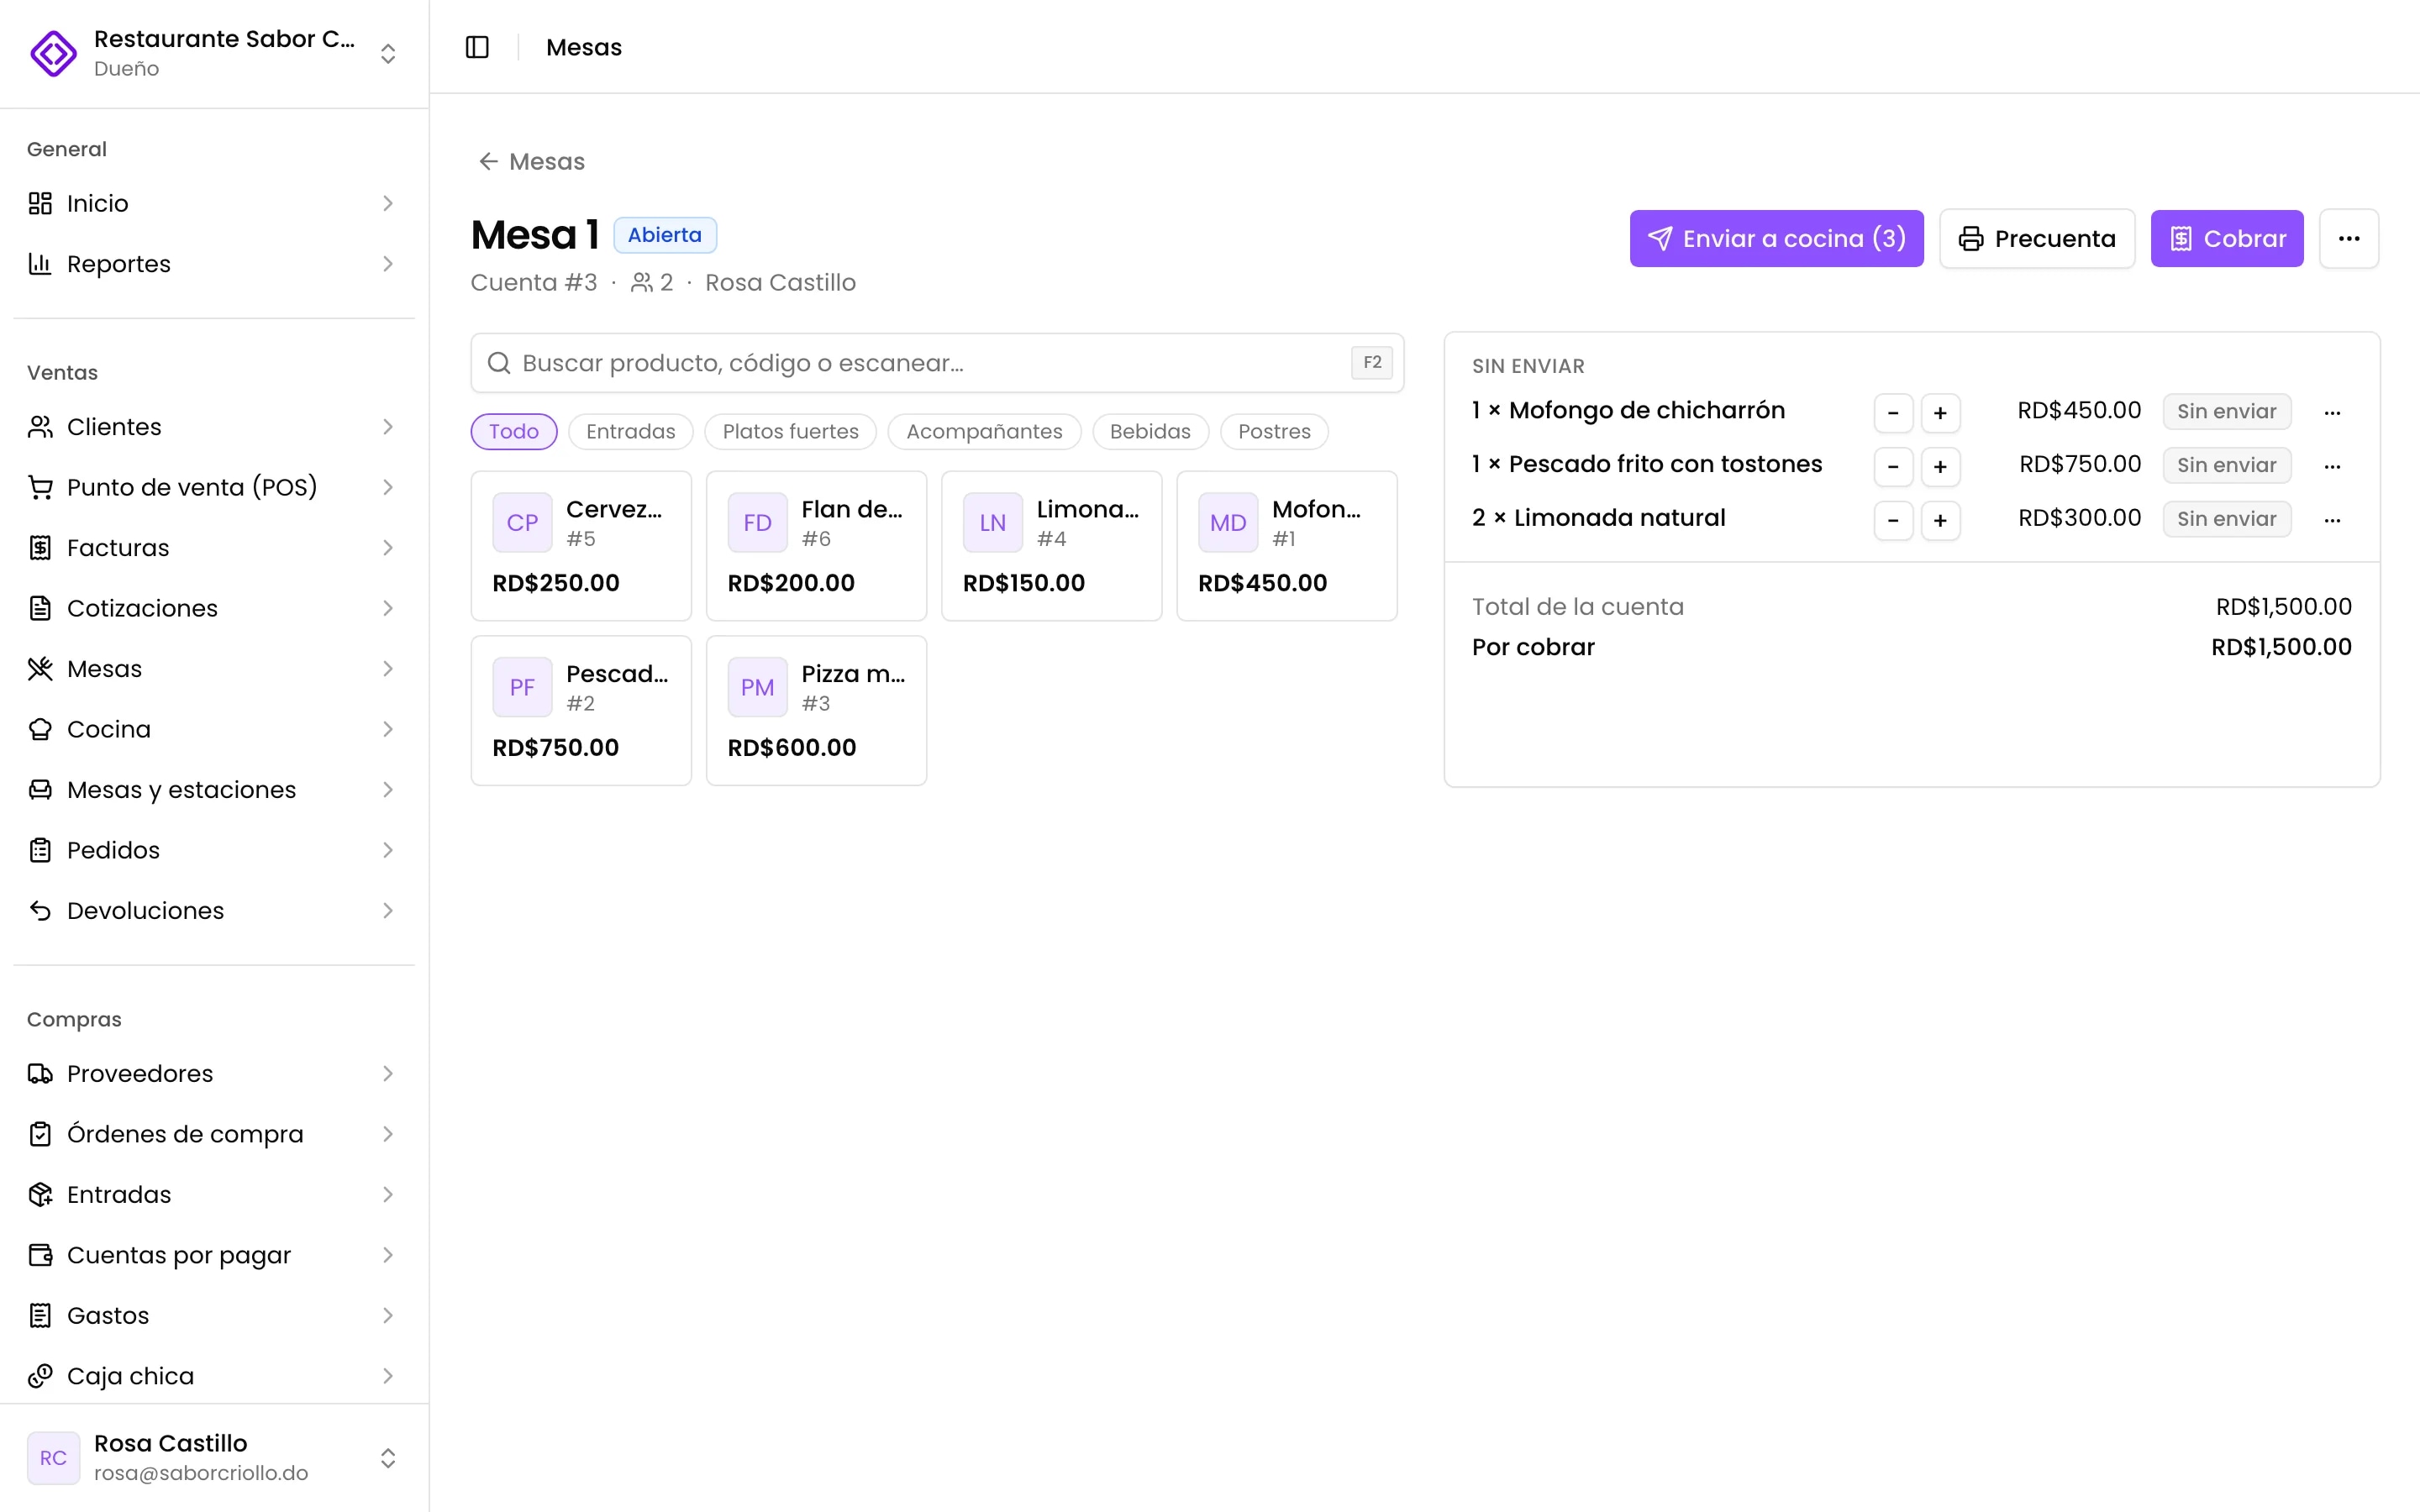Add Cerveza product card to order
This screenshot has height=1512, width=2420.
581,546
